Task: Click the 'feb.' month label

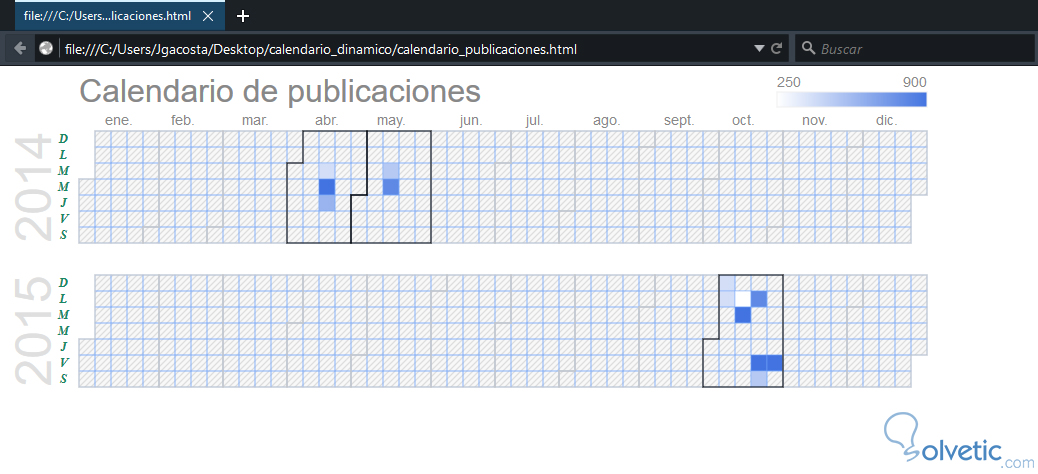Action: tap(183, 120)
